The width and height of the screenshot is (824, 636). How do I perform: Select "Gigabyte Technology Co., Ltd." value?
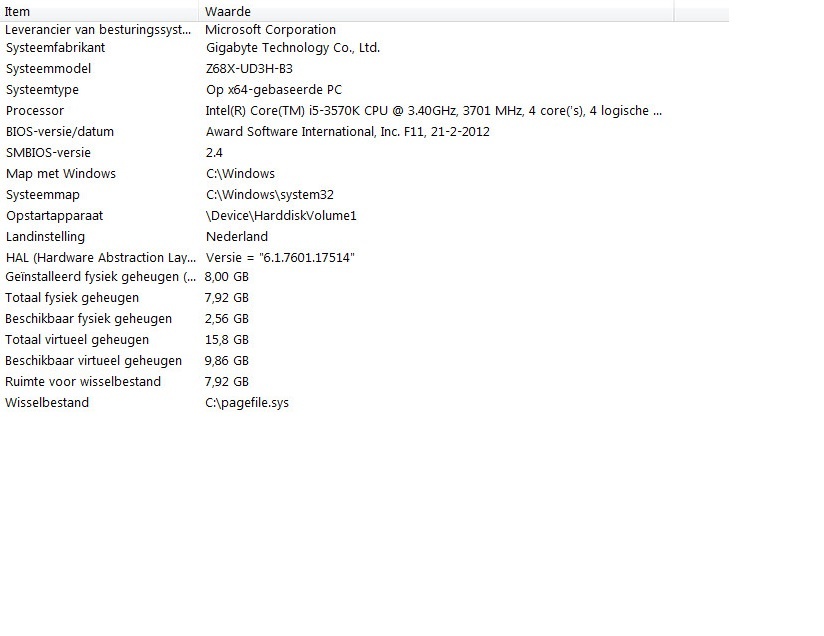coord(293,48)
